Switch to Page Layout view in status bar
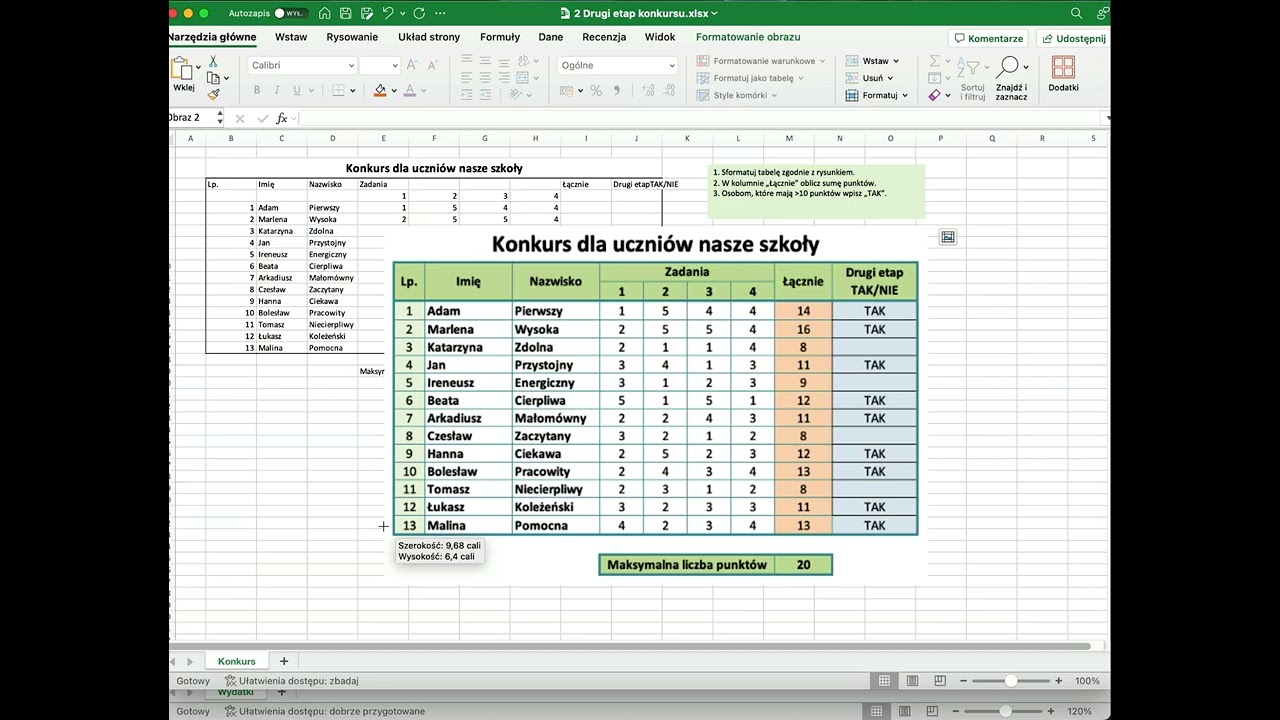 [x=912, y=681]
